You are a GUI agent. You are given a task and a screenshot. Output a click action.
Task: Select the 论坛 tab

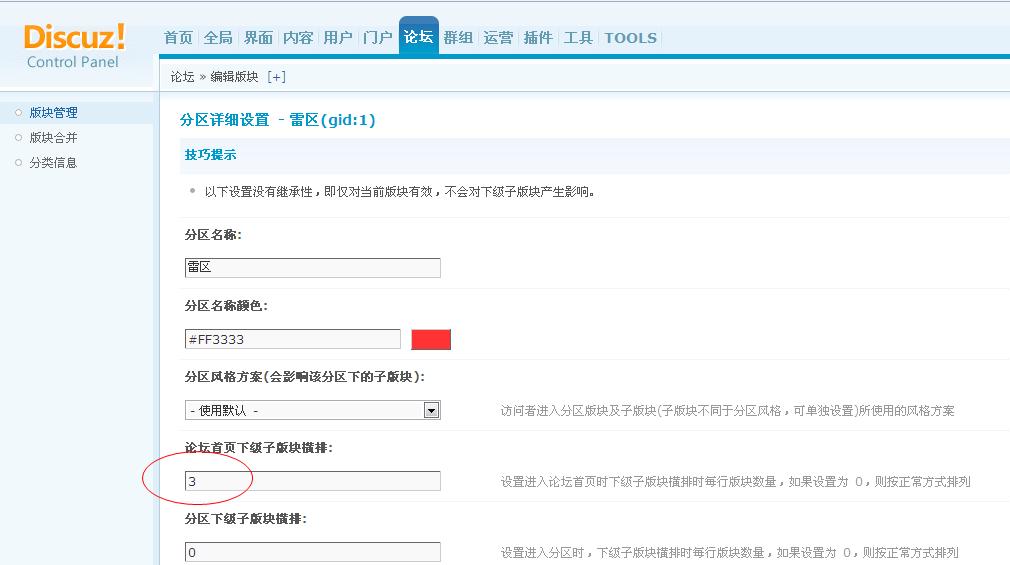419,36
